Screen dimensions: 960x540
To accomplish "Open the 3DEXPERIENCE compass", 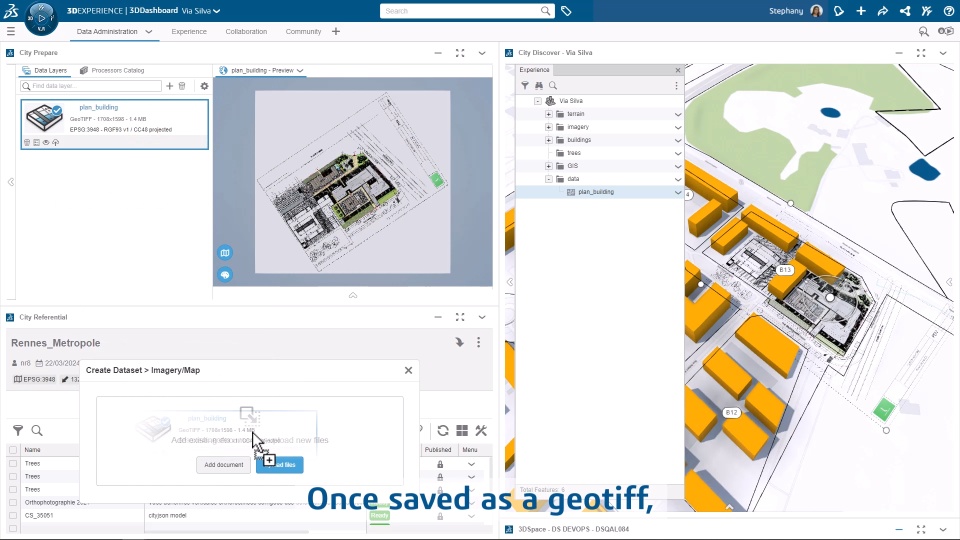I will [42, 18].
